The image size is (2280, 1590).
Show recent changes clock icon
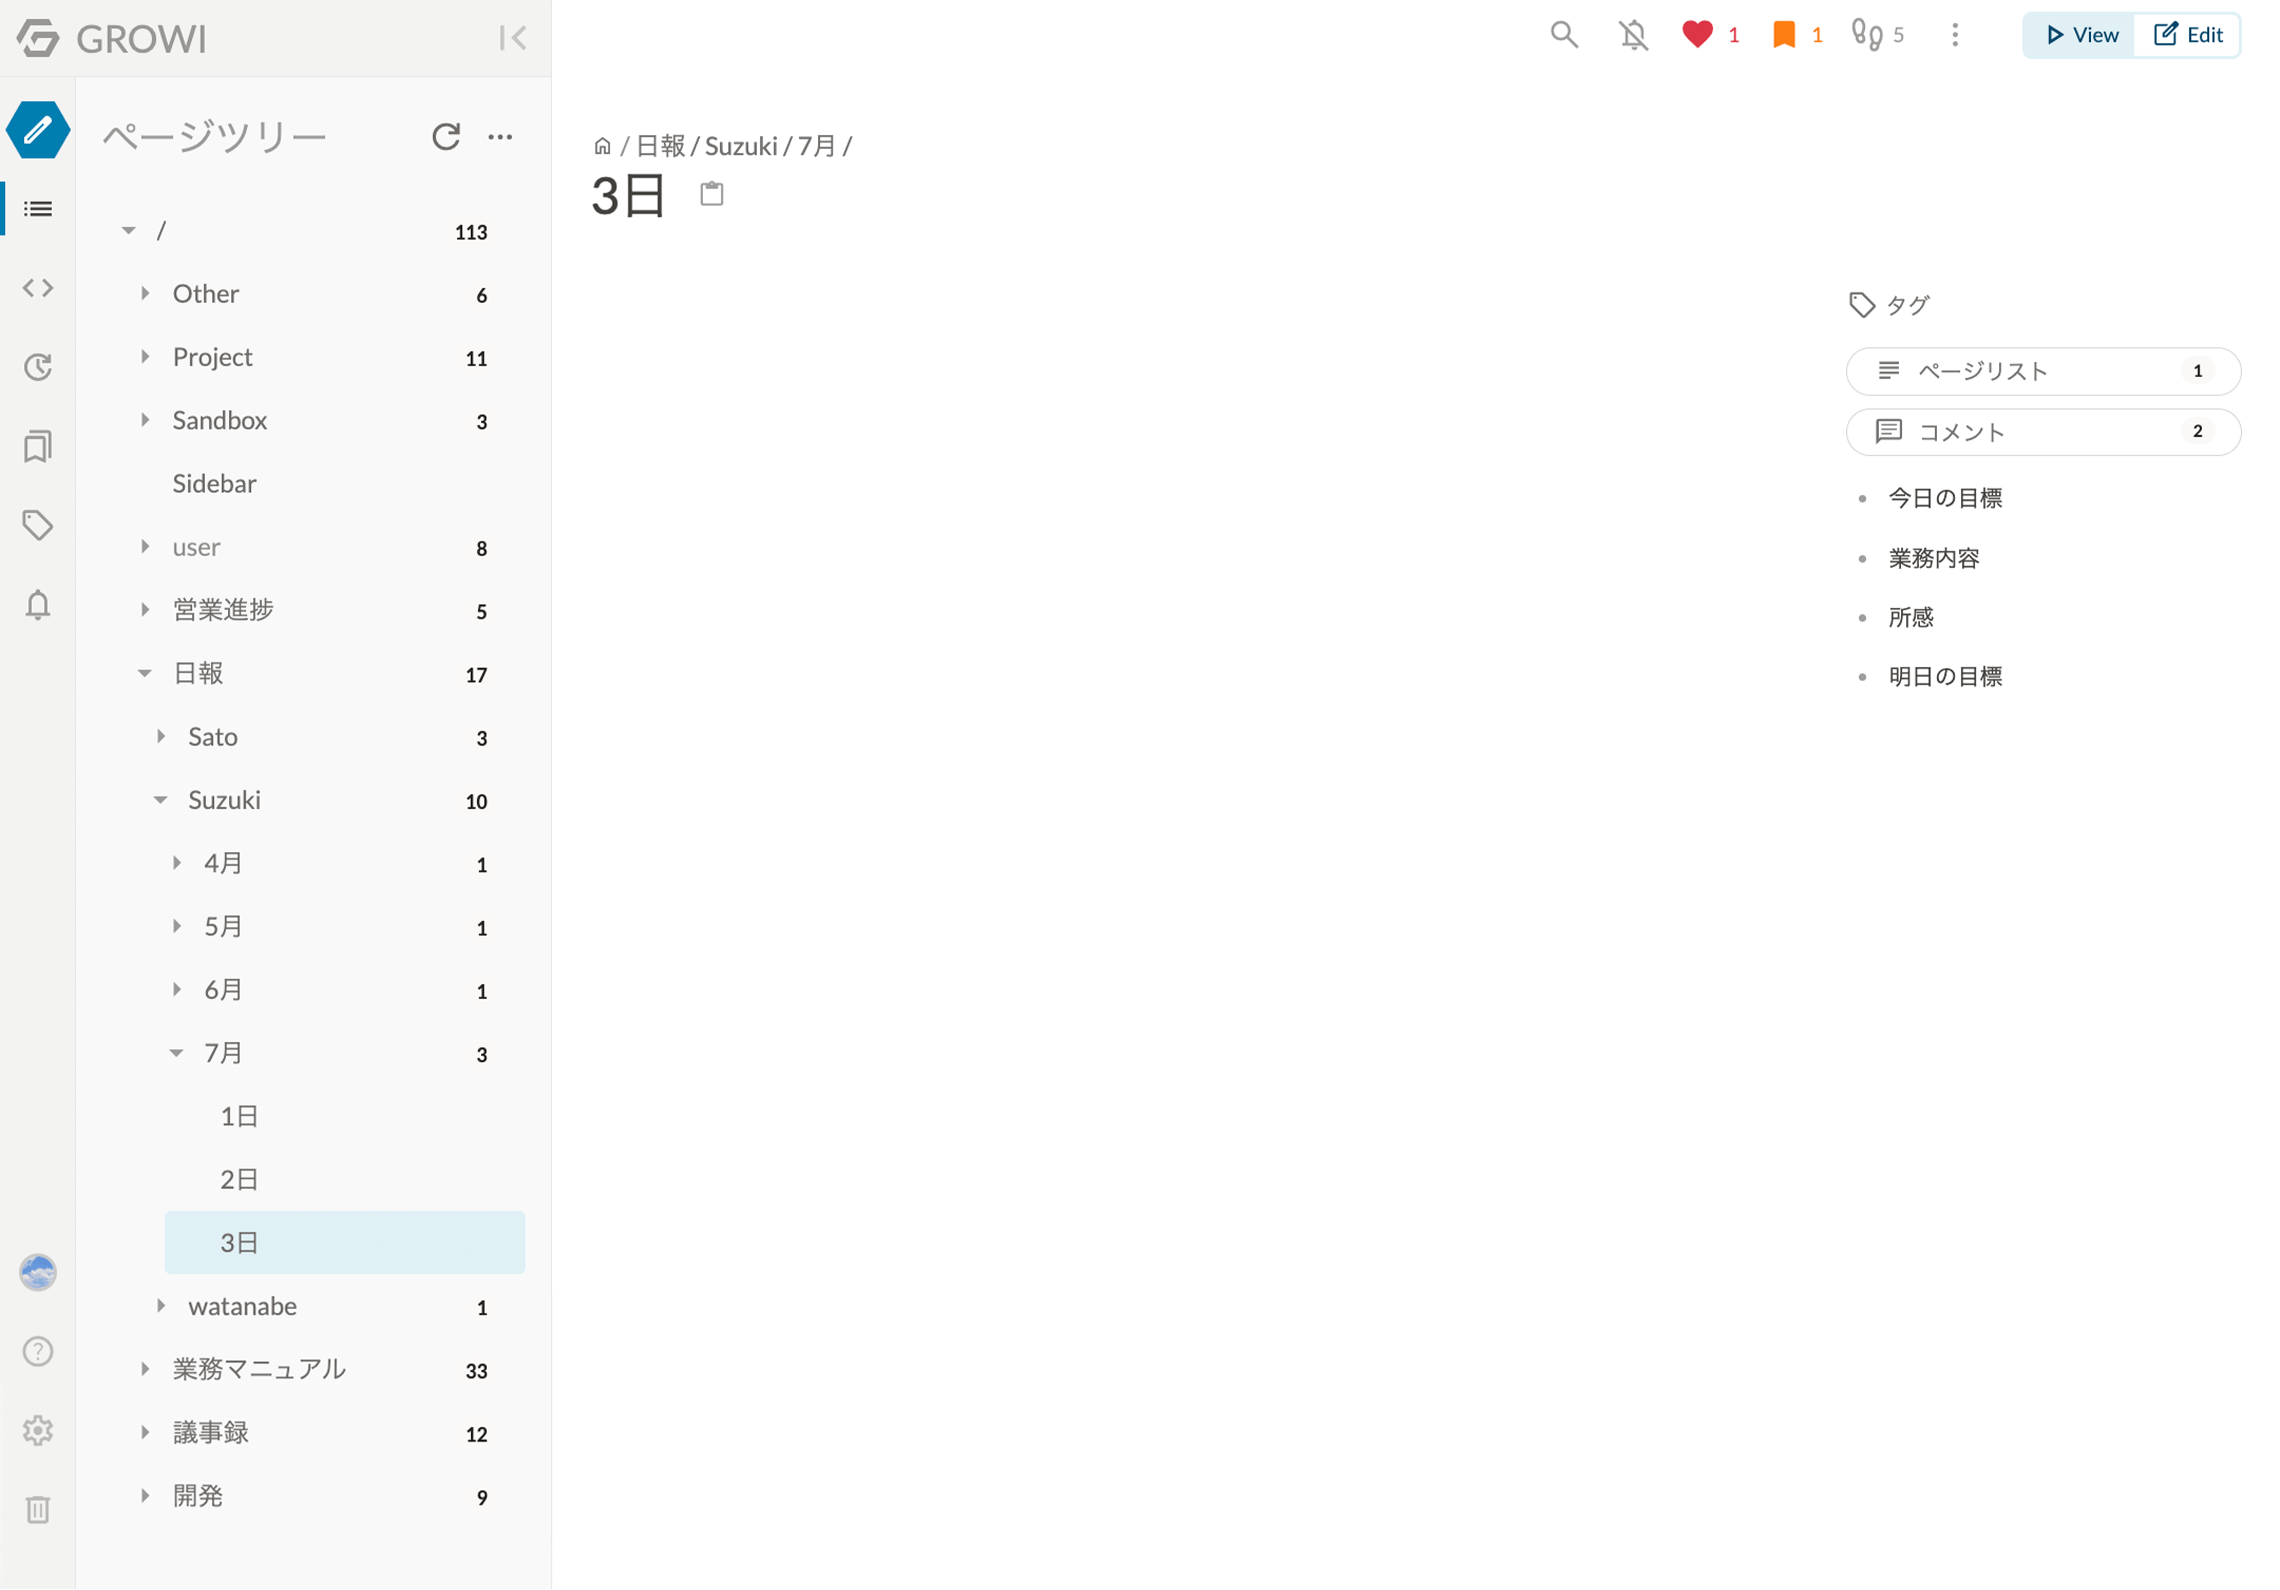pos(38,368)
